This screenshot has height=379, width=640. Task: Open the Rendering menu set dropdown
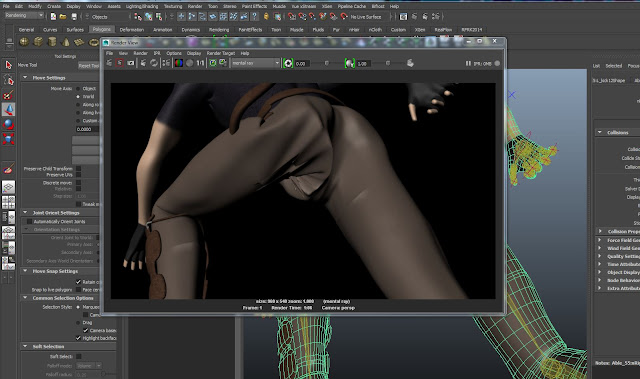[24, 16]
